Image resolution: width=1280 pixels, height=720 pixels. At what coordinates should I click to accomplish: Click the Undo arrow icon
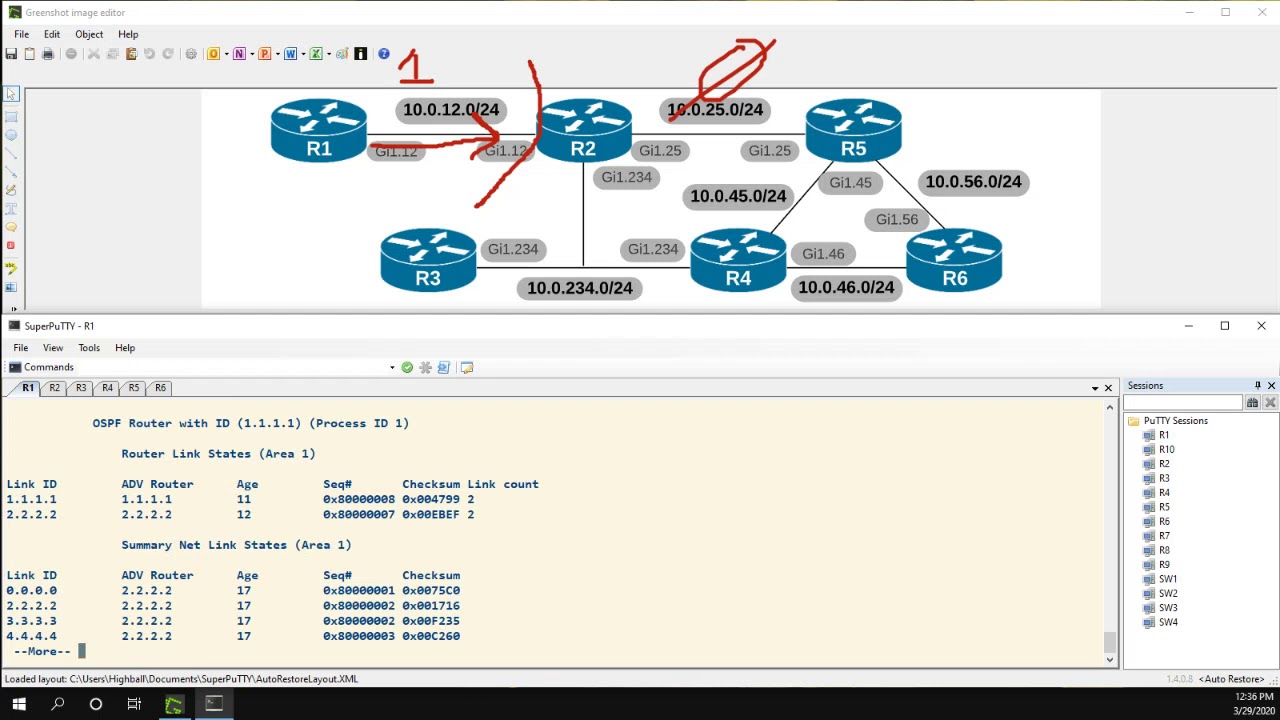(x=149, y=54)
